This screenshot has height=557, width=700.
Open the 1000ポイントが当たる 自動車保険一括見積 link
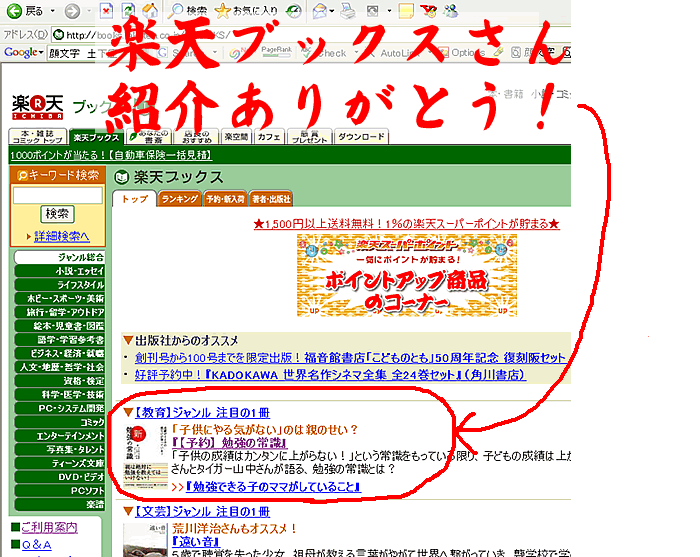click(x=111, y=155)
